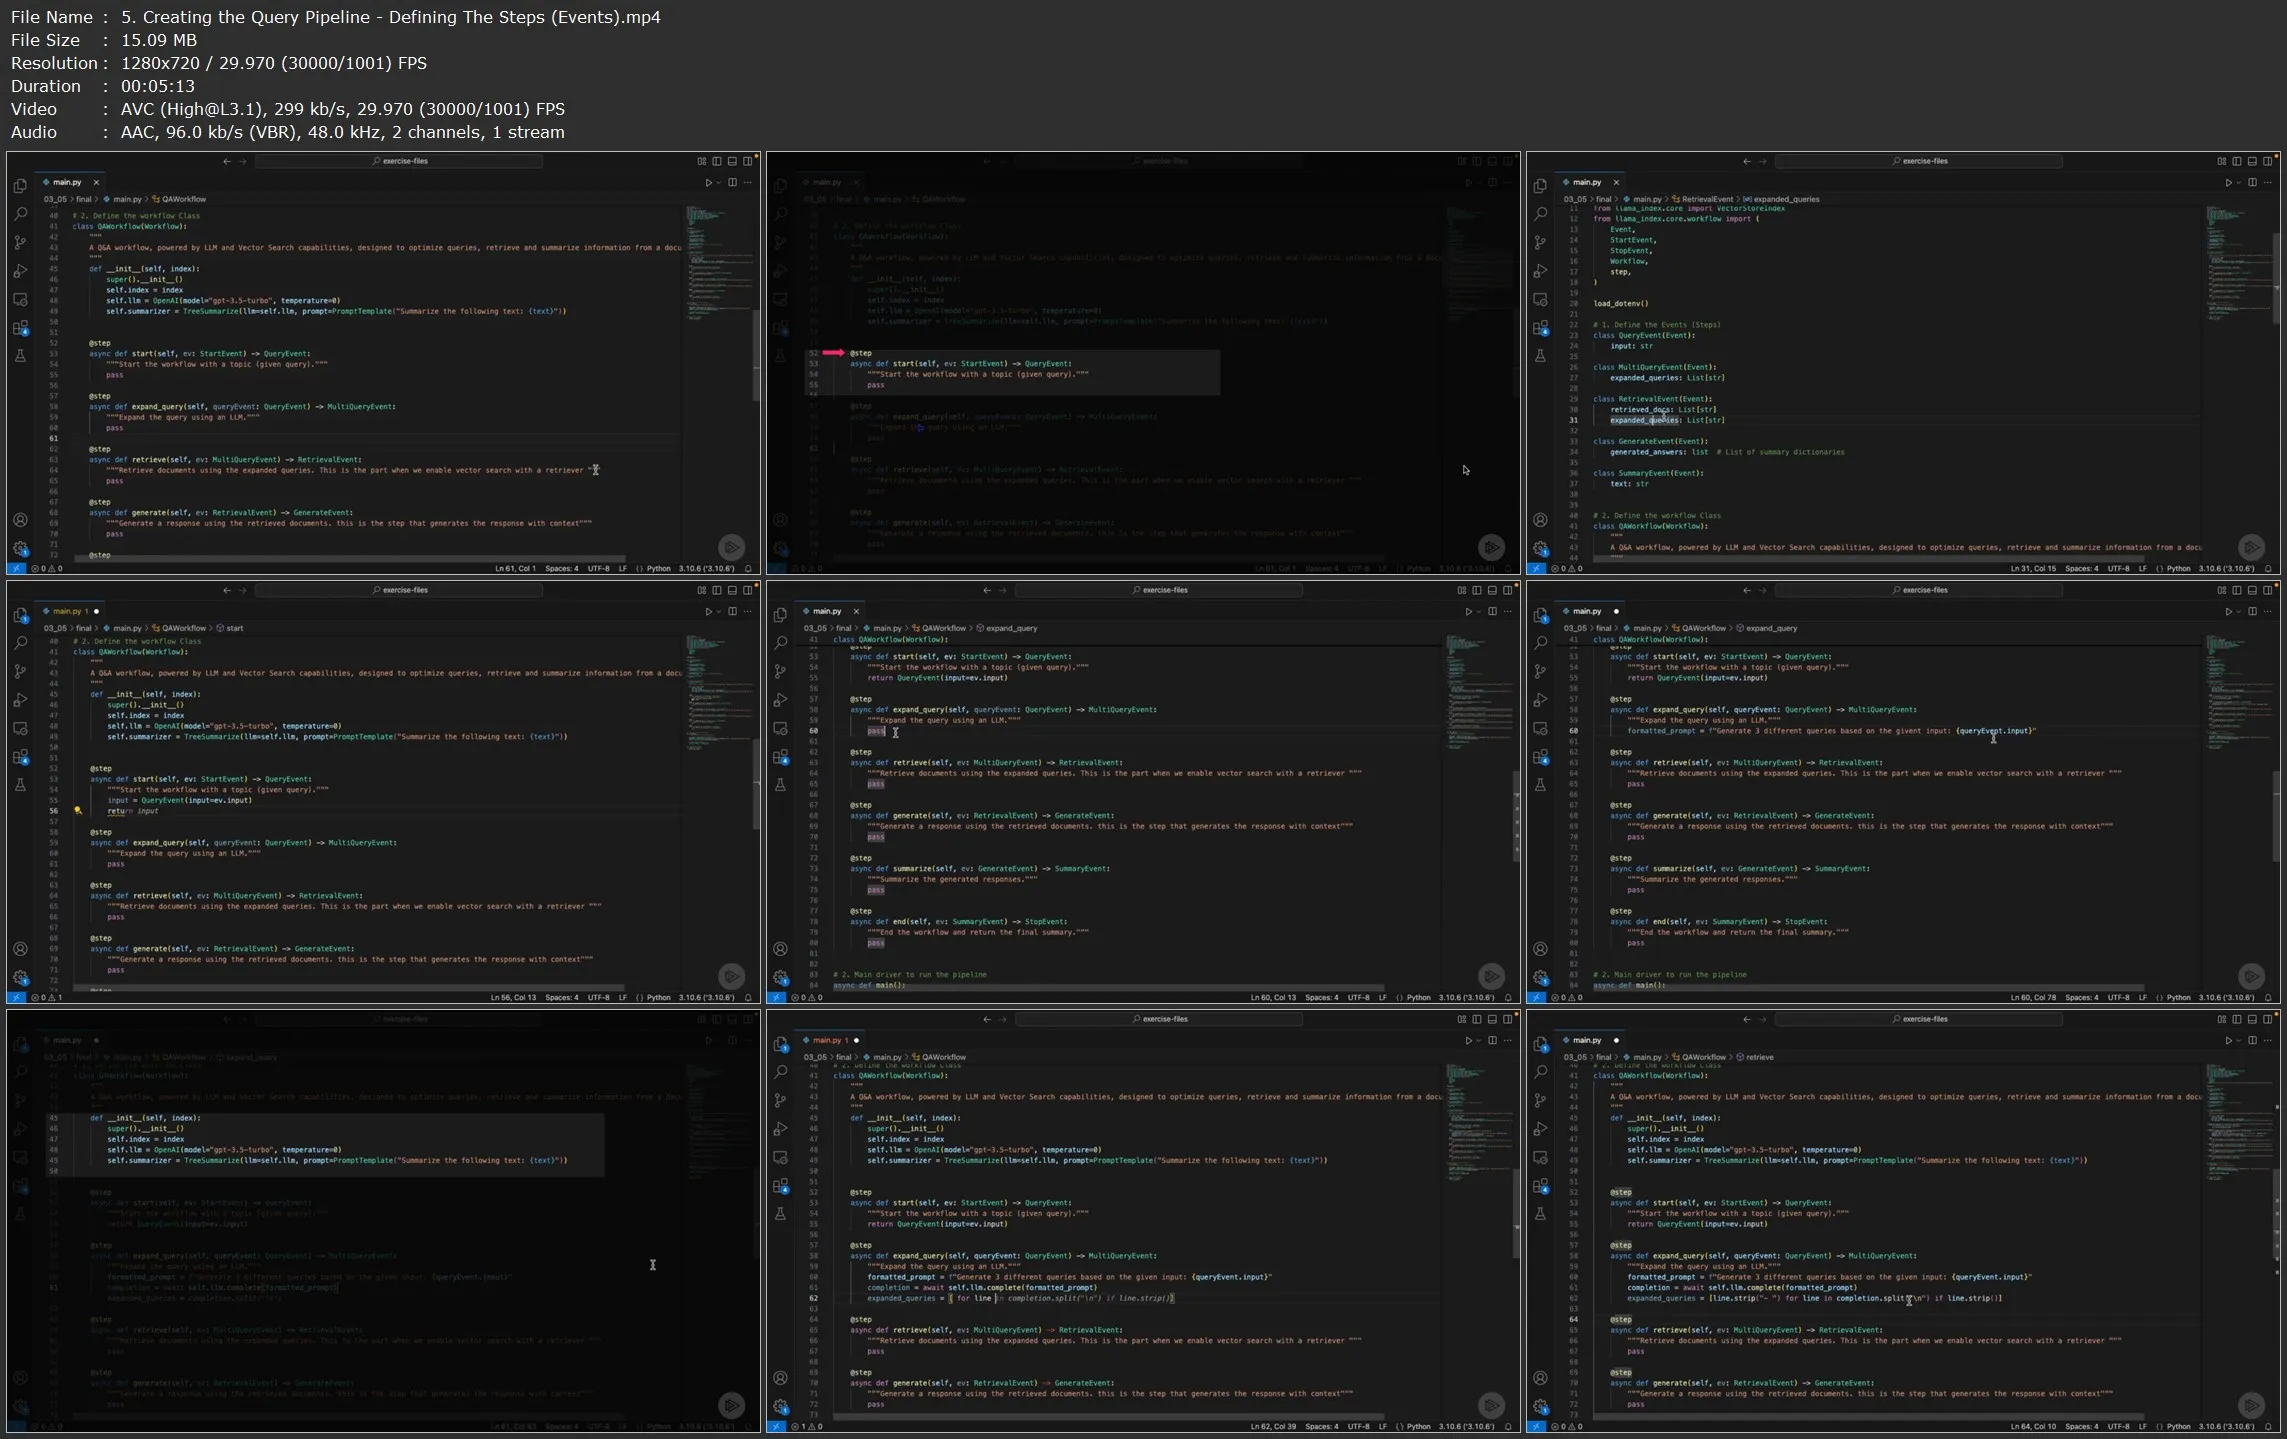Screen dimensions: 2287x1439
Task: Open run dropdown chevron in Ln 62 frame
Action: tap(1478, 1041)
